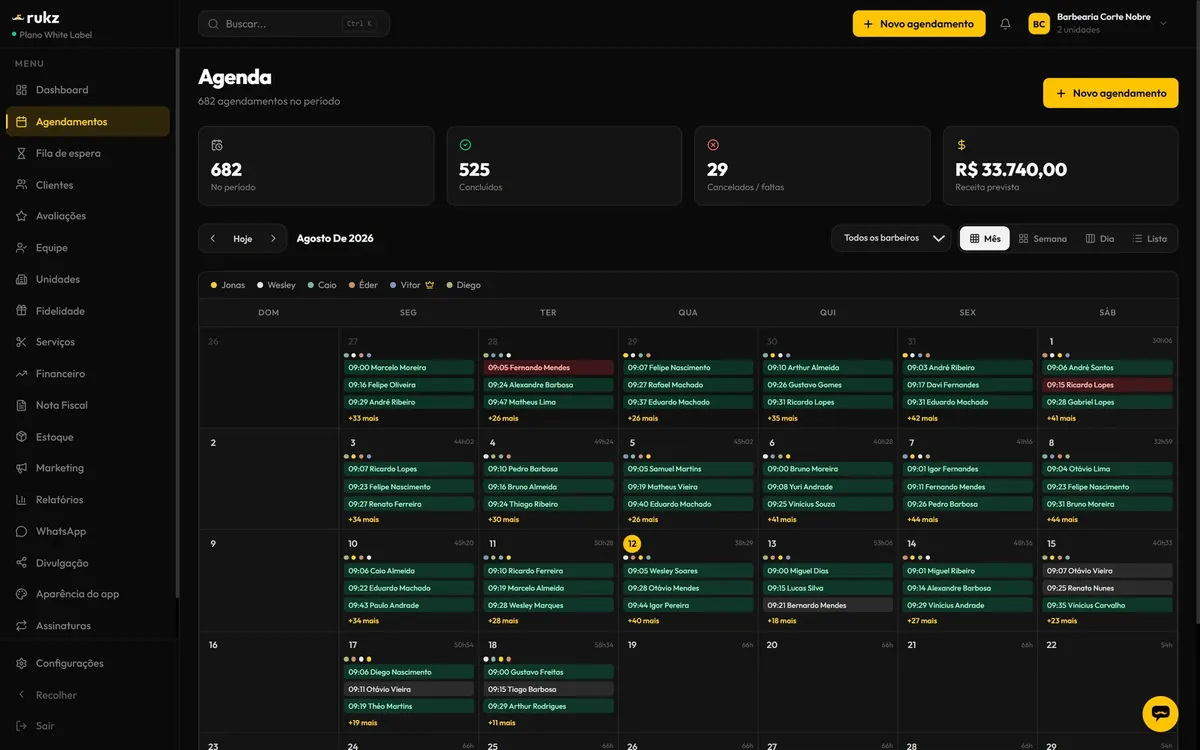Select highlighted day 12 on the calendar
1200x750 pixels.
pos(632,544)
